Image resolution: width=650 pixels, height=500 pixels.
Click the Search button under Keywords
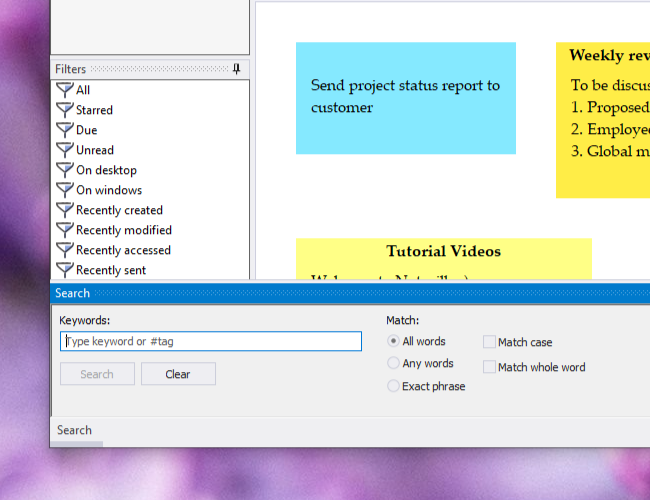pos(97,374)
